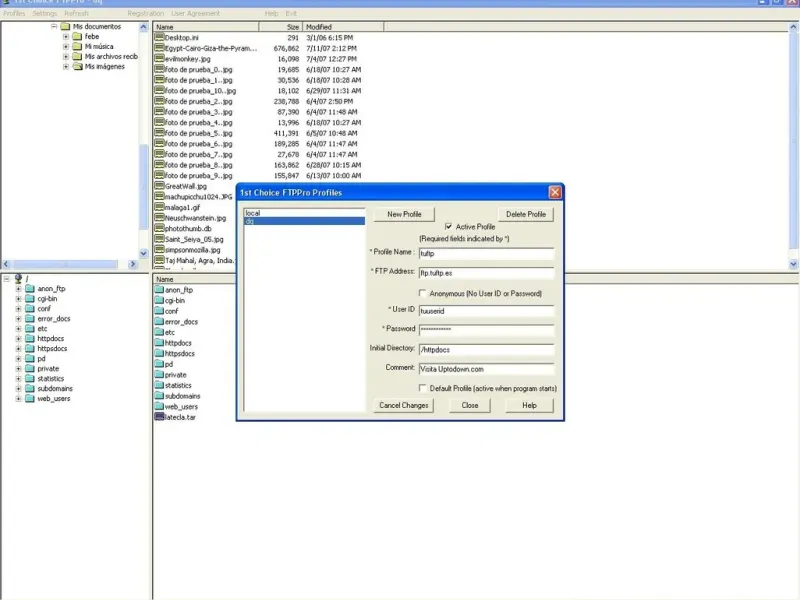The image size is (800, 600).
Task: Expand the httpdocs remote tree node
Action: point(18,339)
